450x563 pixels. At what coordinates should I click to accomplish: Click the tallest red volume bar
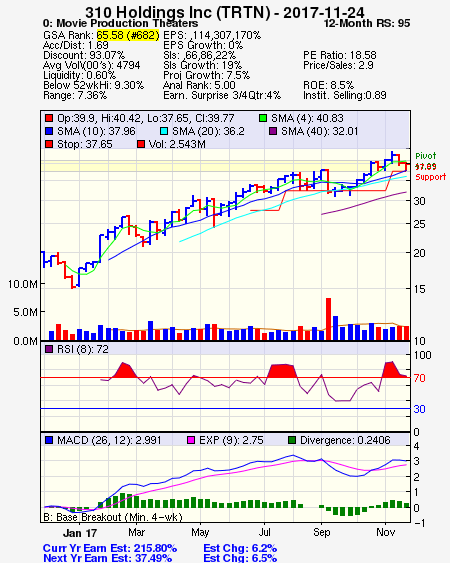coord(328,319)
